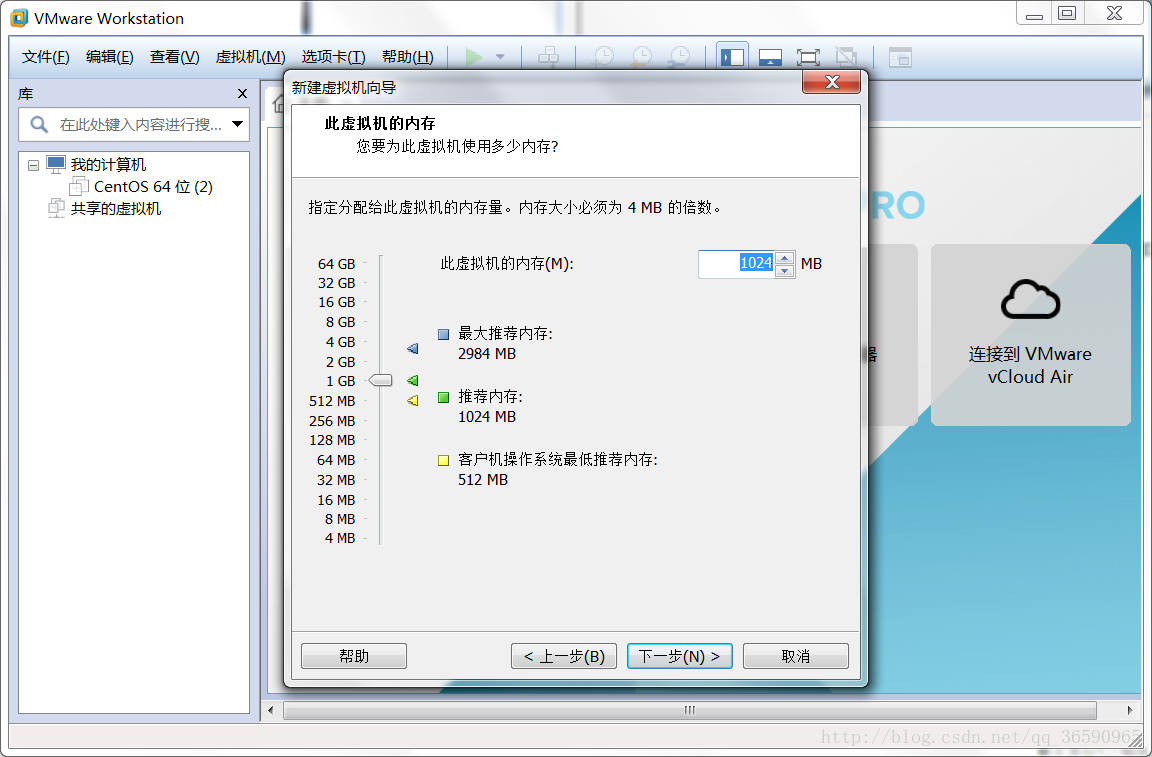This screenshot has width=1152, height=757.
Task: Click the yellow minimum memory marker
Action: point(413,401)
